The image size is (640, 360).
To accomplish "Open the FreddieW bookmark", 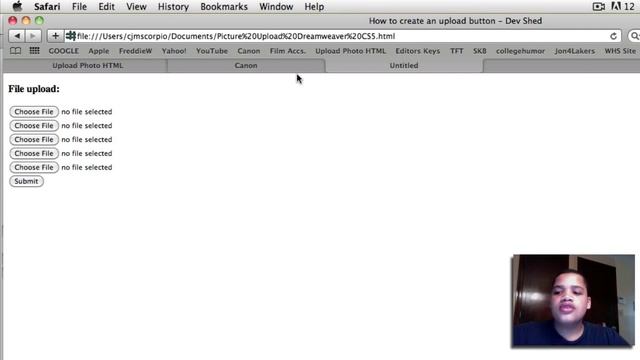I will pyautogui.click(x=136, y=51).
